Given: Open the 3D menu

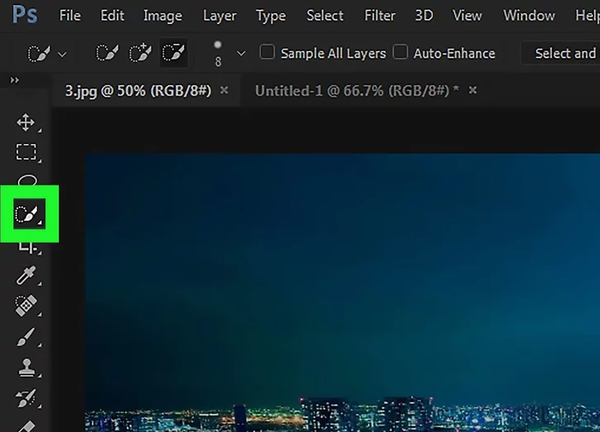Looking at the screenshot, I should coord(424,16).
